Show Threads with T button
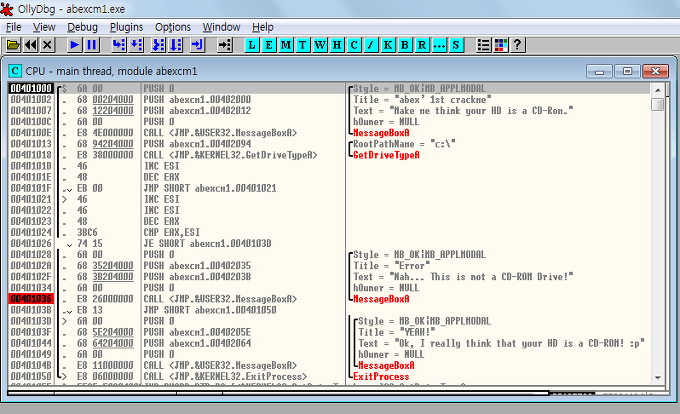680x414 pixels. (303, 45)
